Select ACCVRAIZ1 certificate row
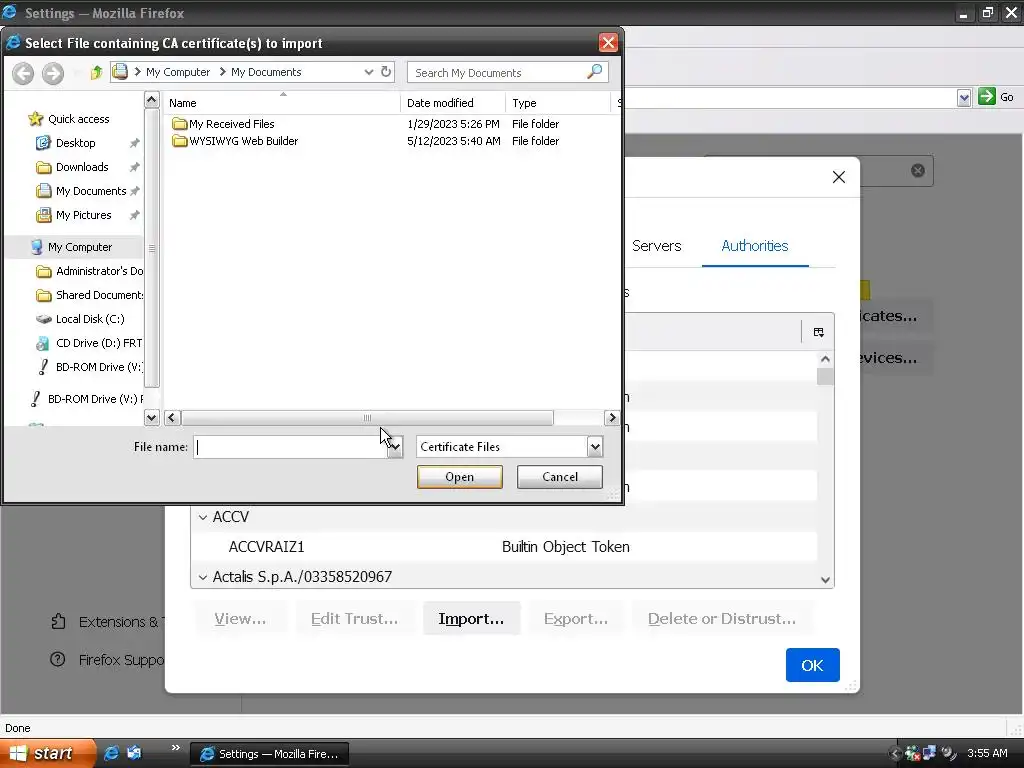This screenshot has width=1024, height=768. (x=504, y=547)
